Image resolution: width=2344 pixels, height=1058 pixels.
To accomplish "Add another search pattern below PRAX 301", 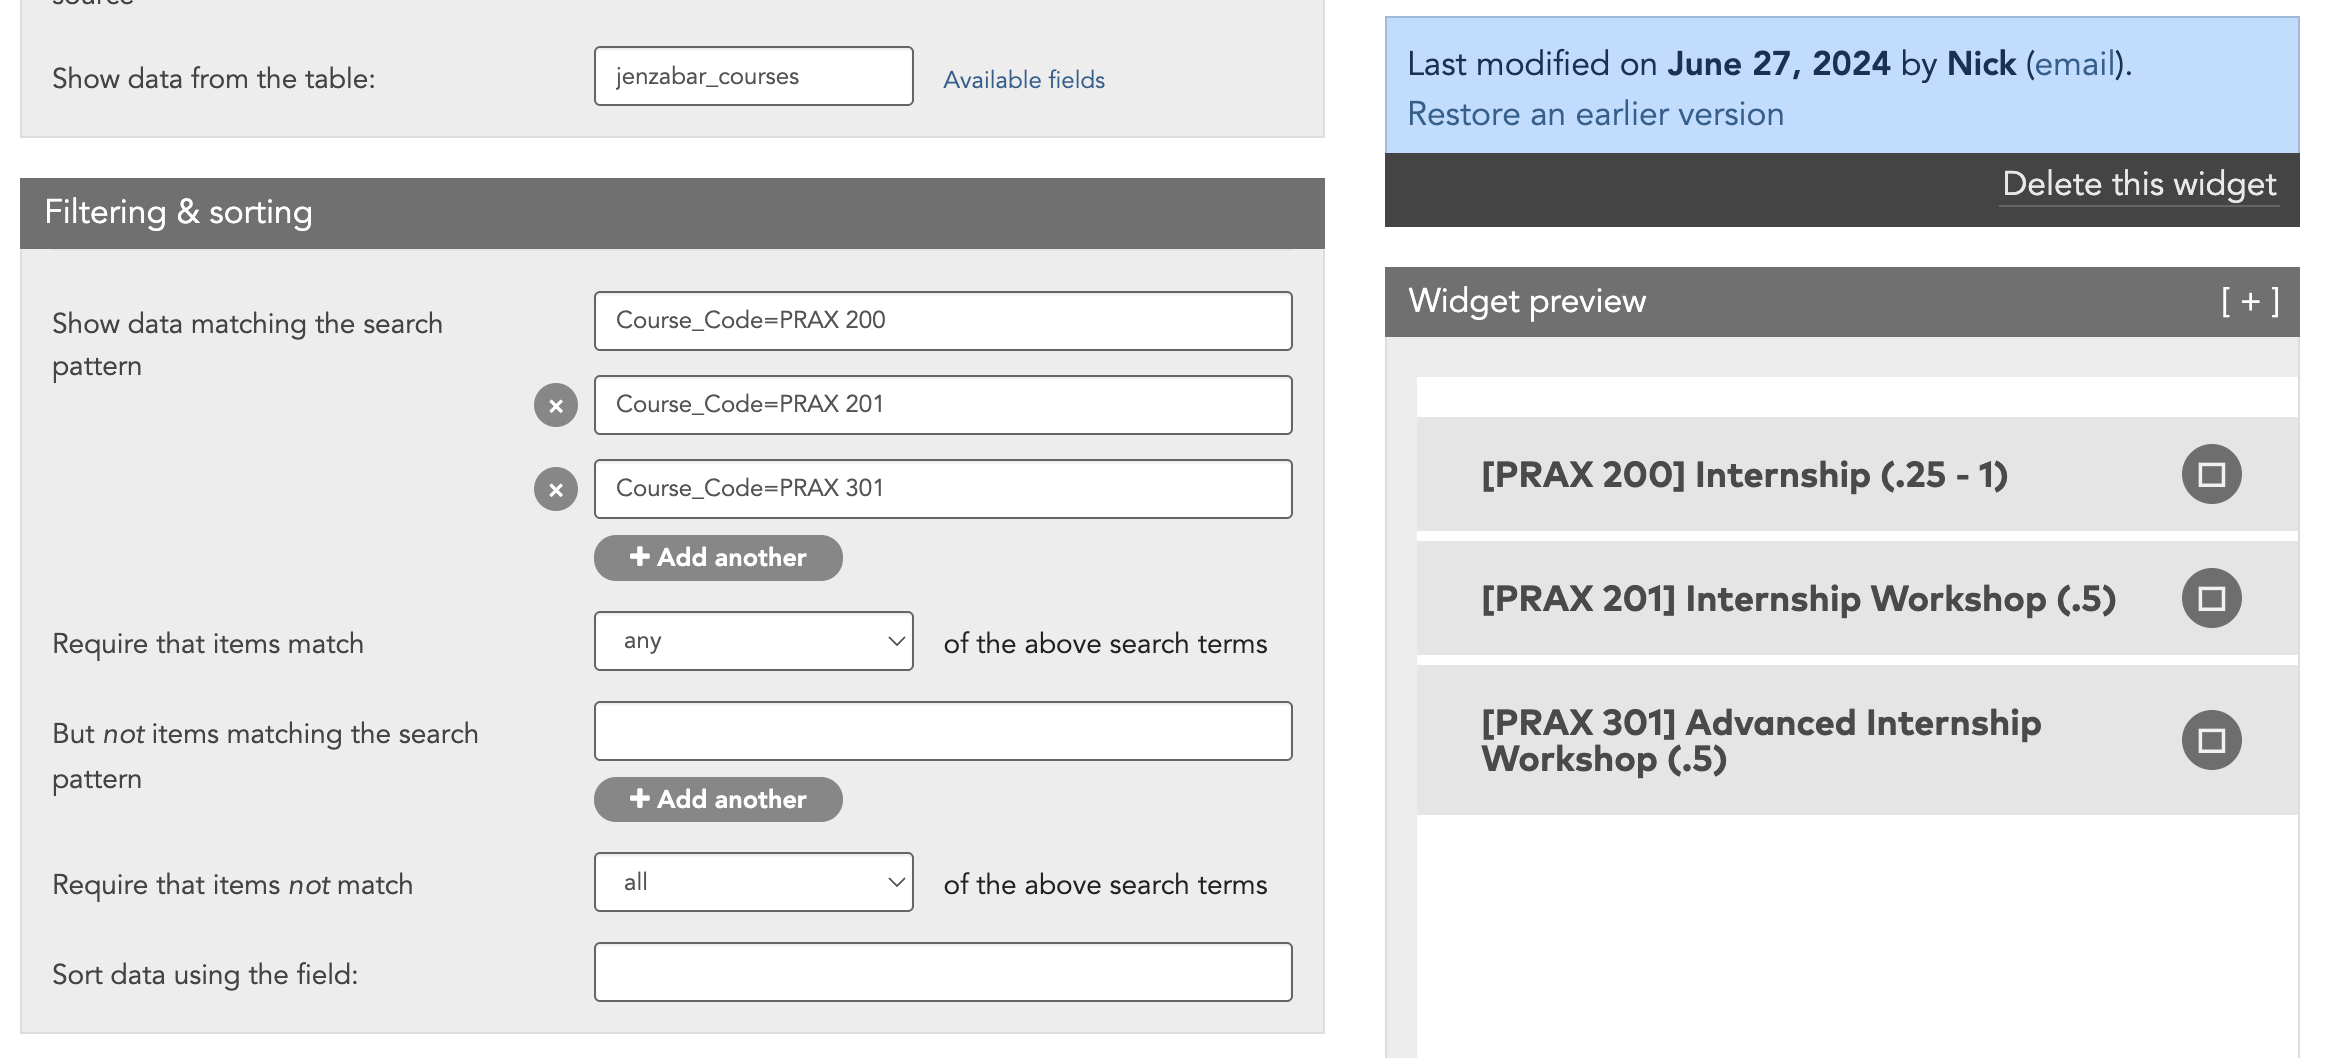I will [718, 557].
